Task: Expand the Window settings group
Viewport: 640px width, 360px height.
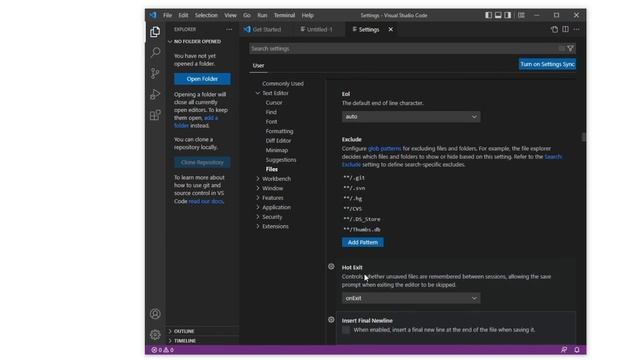Action: 258,188
